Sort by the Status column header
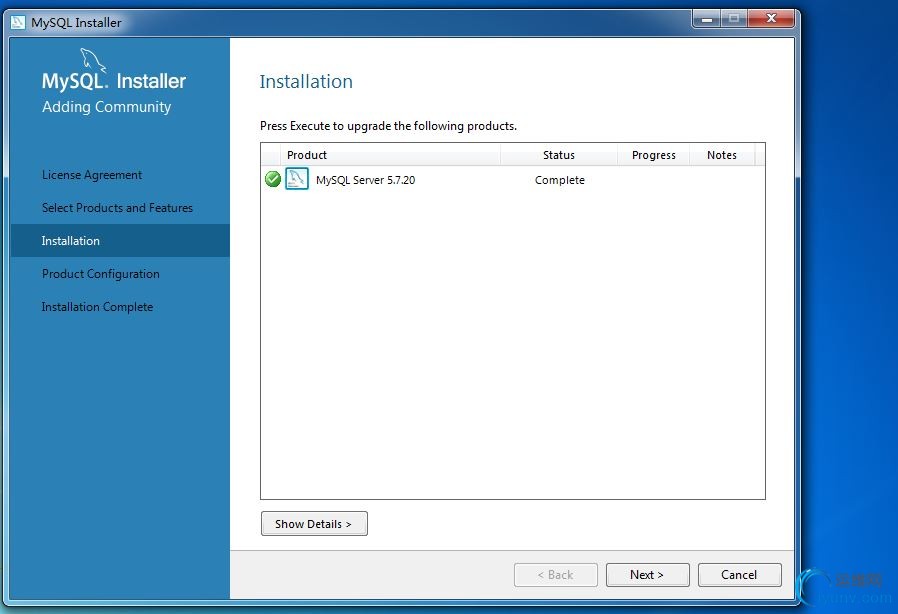This screenshot has height=614, width=898. [x=559, y=155]
